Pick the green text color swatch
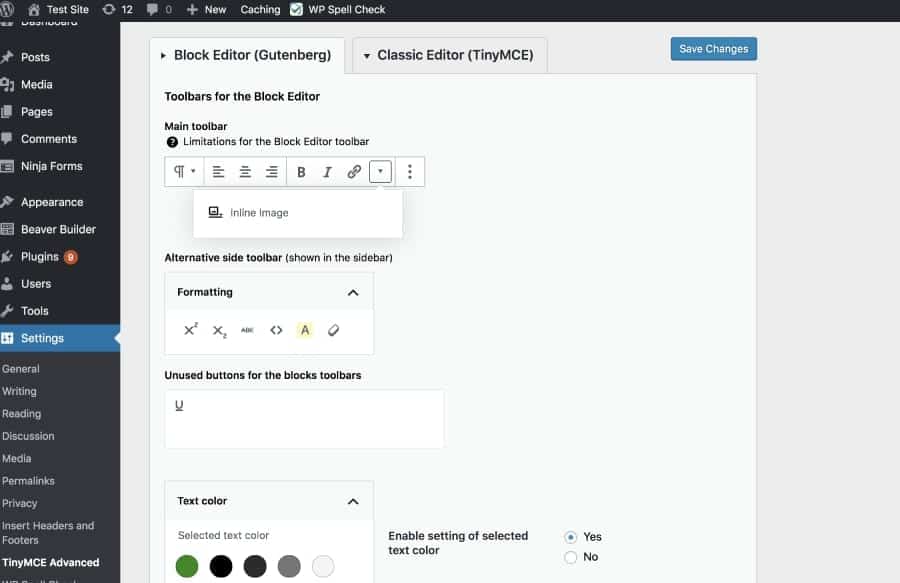The image size is (900, 583). pyautogui.click(x=187, y=566)
